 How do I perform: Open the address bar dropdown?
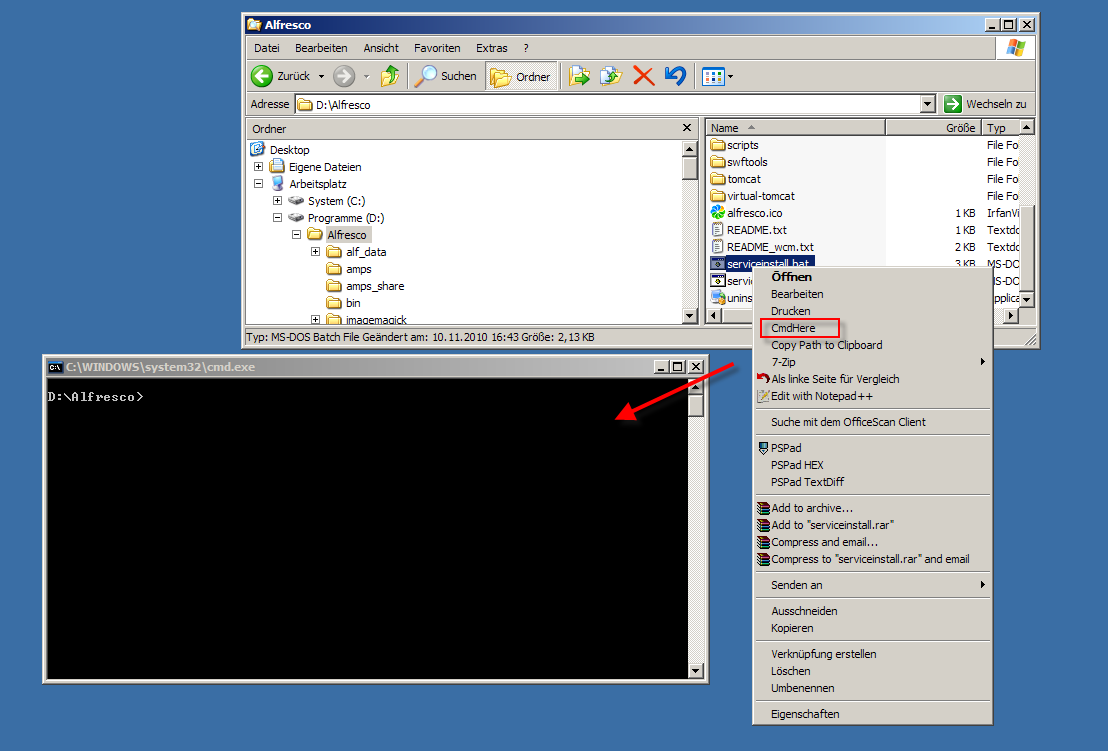coord(928,105)
